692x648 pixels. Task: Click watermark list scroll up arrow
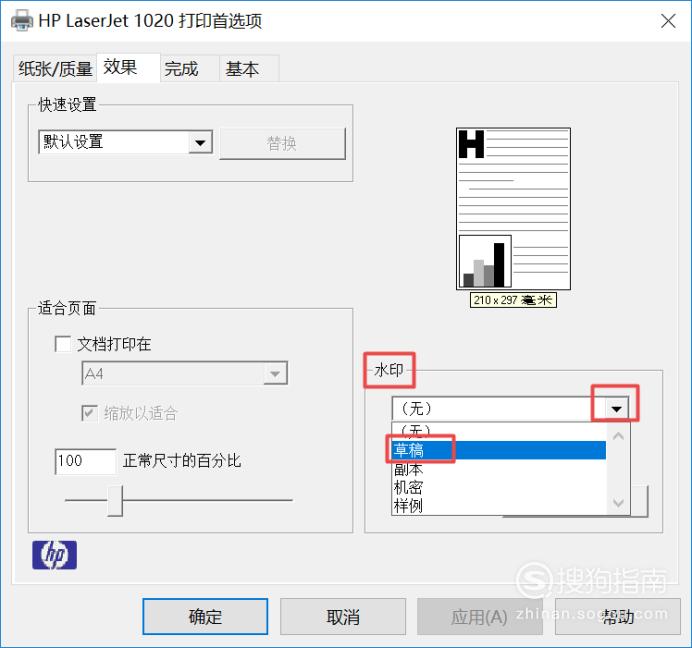618,436
